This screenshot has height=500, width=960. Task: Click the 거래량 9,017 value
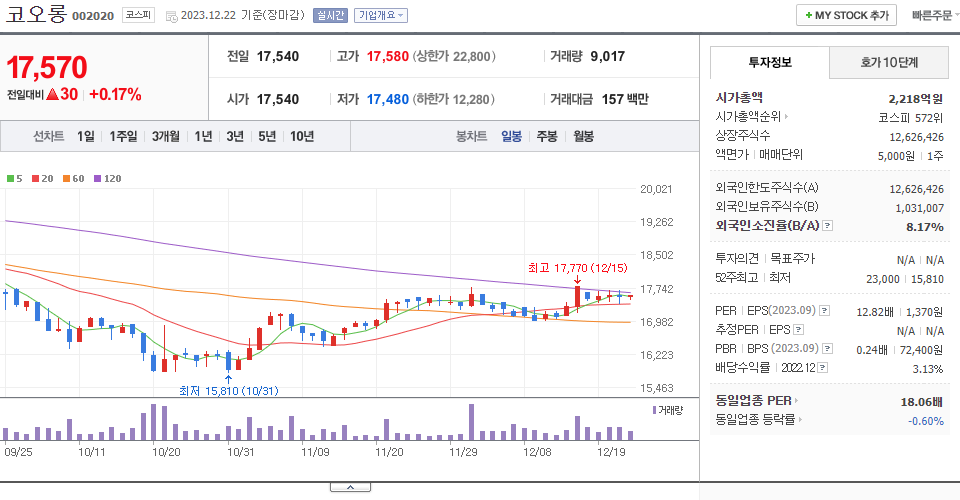tap(607, 56)
